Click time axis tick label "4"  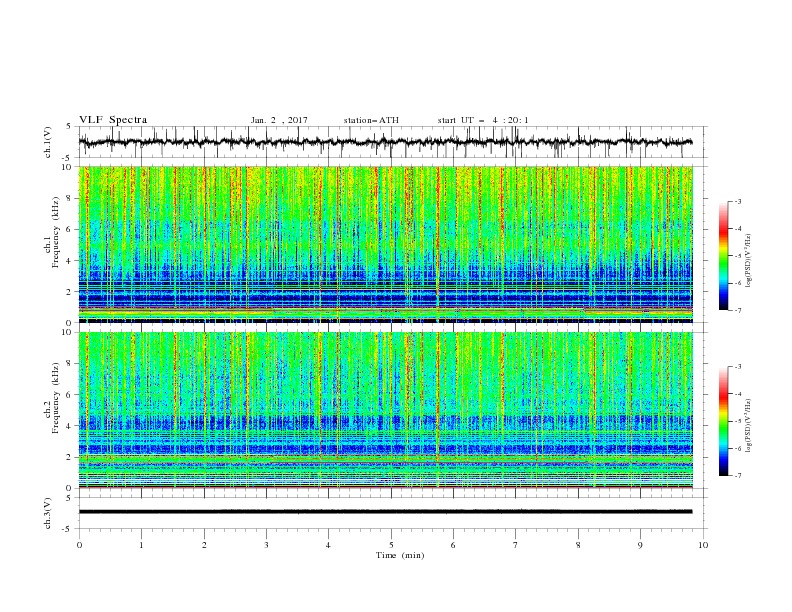[x=328, y=545]
